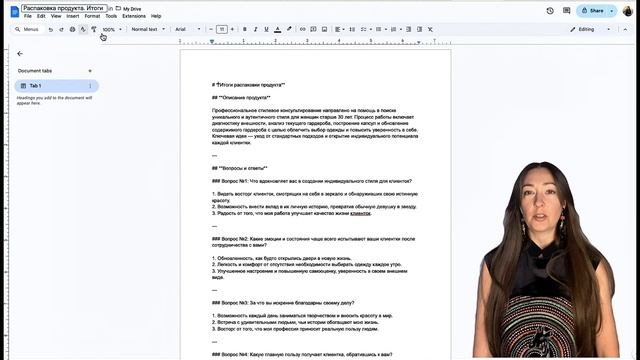Open the Share options arrow

pos(612,11)
